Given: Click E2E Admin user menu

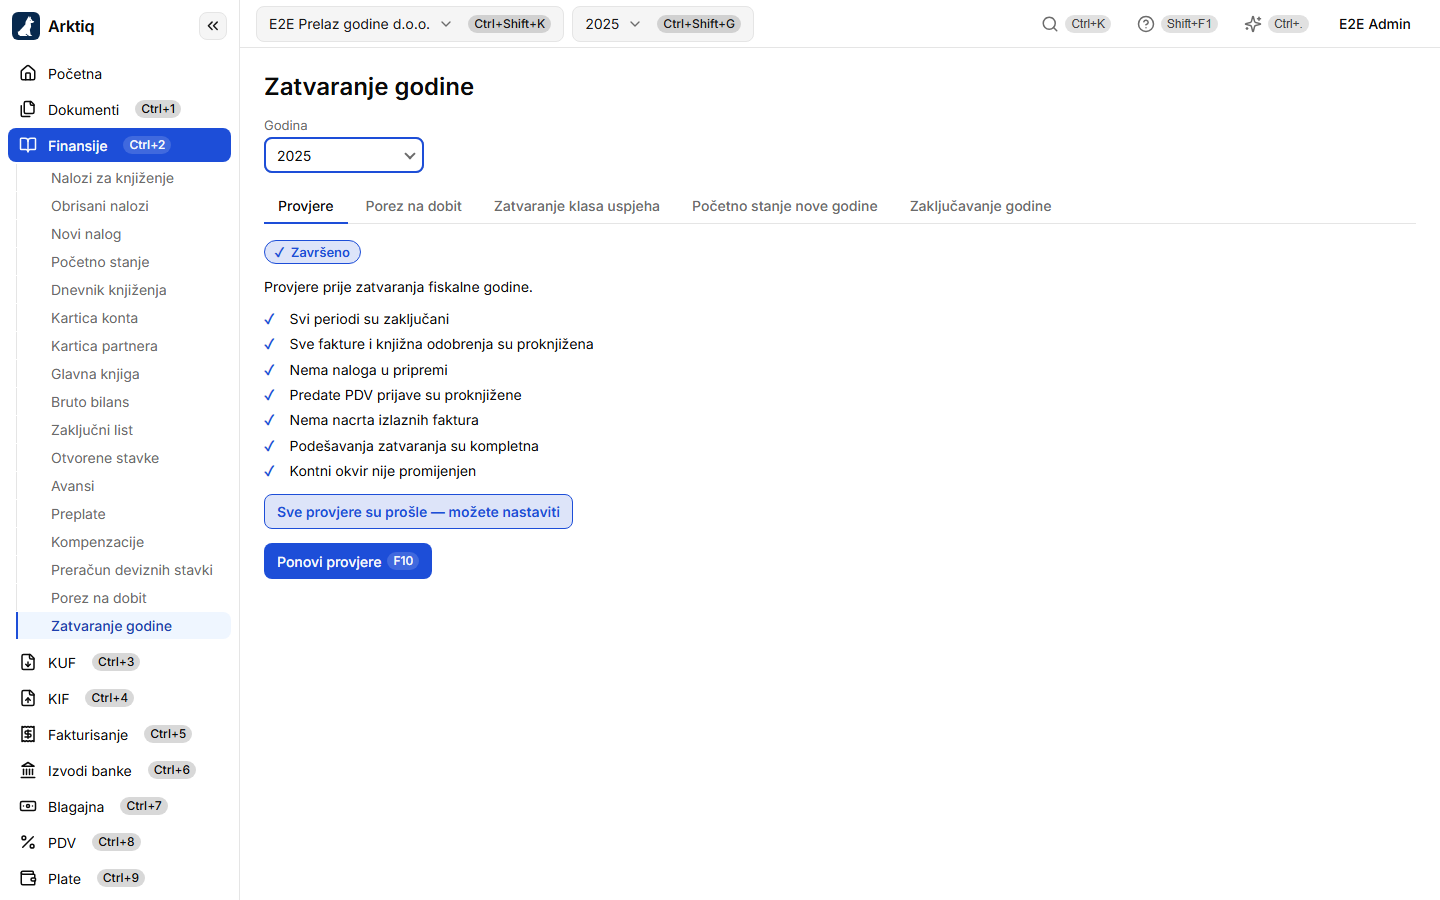Looking at the screenshot, I should point(1375,24).
